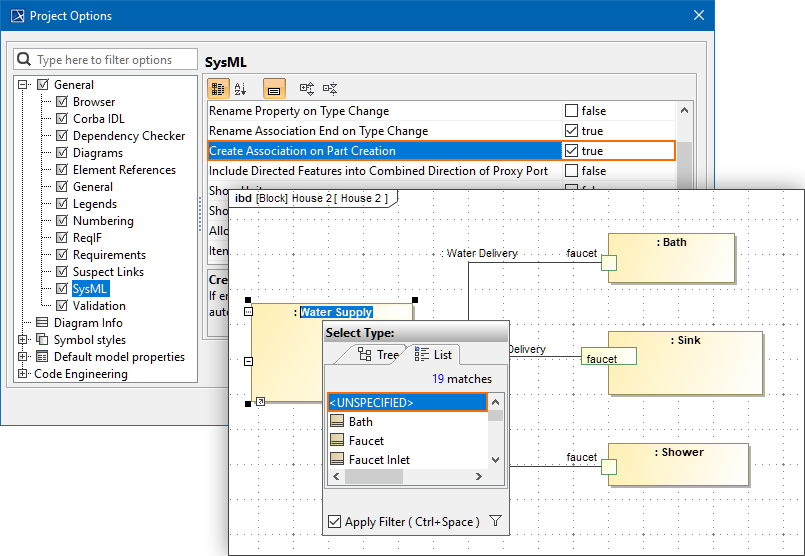Uncheck the Apply Filter checkbox
The height and width of the screenshot is (556, 805).
pyautogui.click(x=335, y=522)
